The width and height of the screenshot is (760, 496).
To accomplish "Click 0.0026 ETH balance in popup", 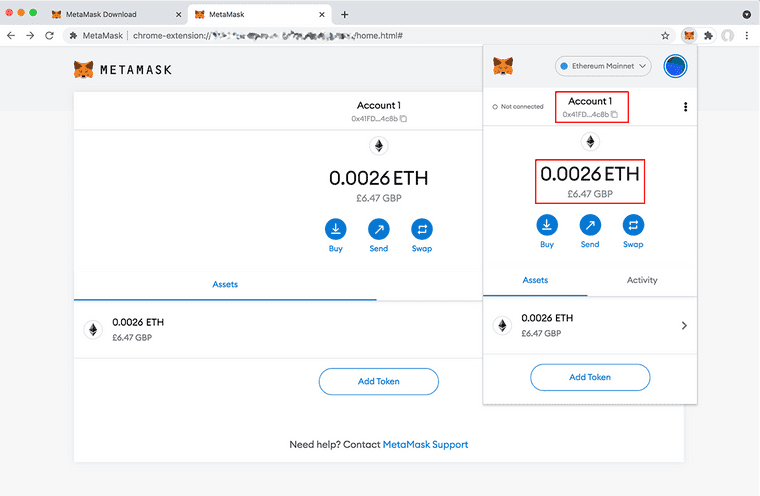I will [x=590, y=174].
